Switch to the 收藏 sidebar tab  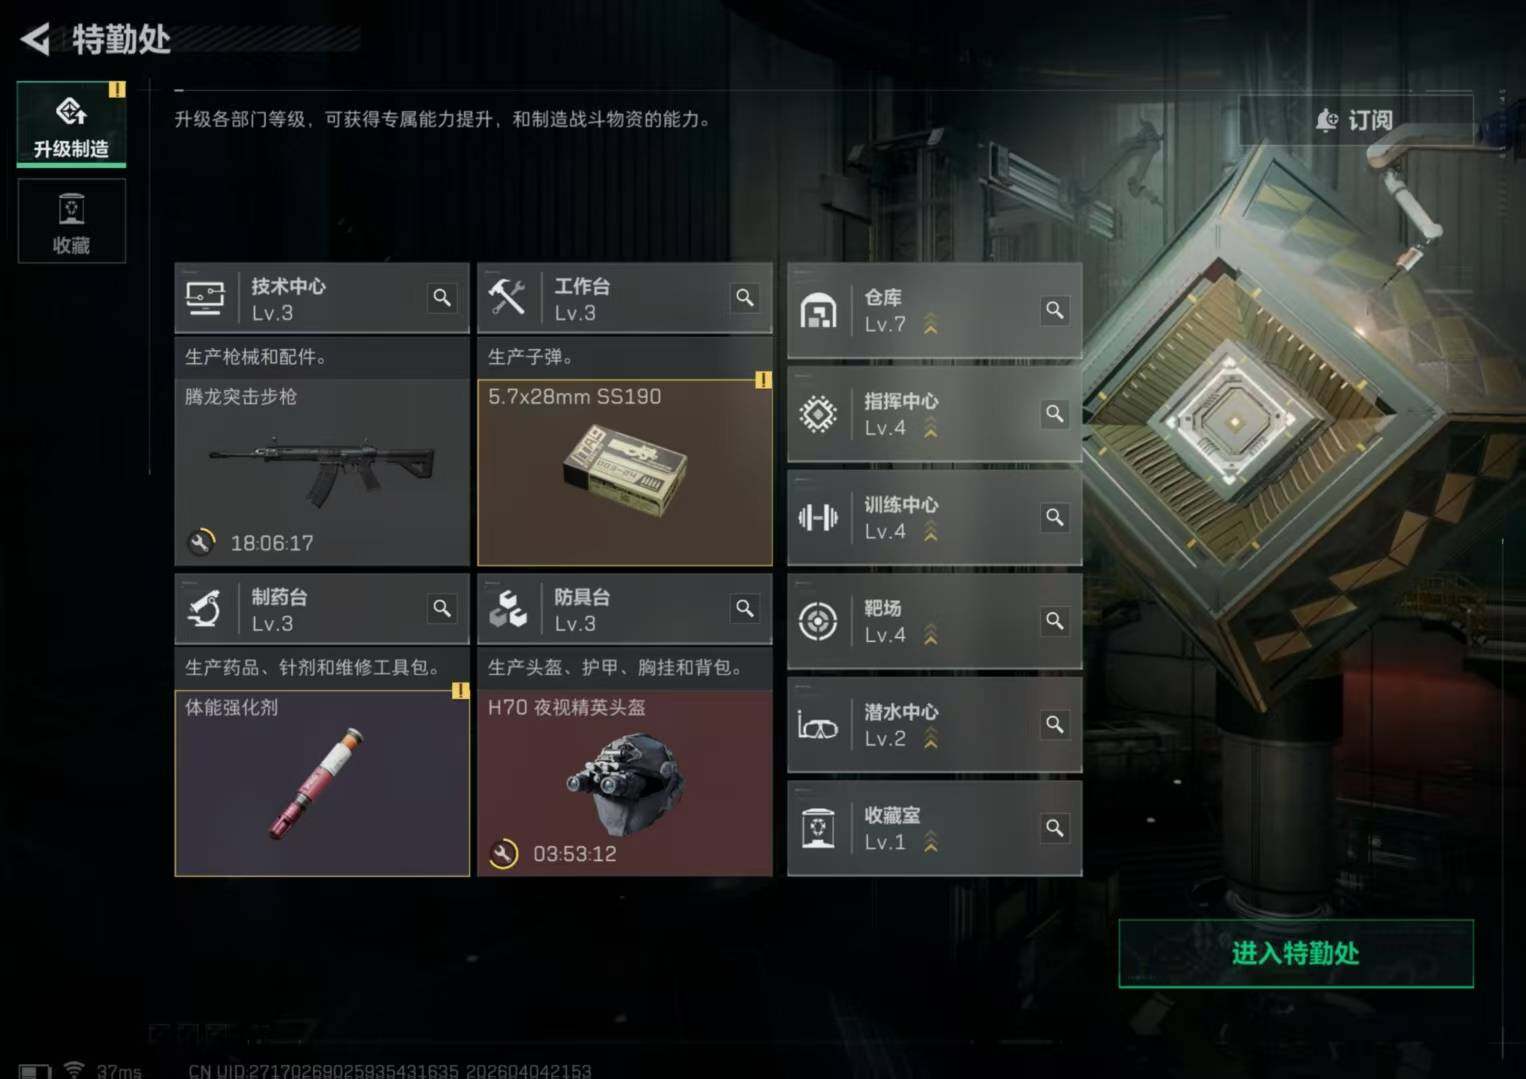click(71, 221)
